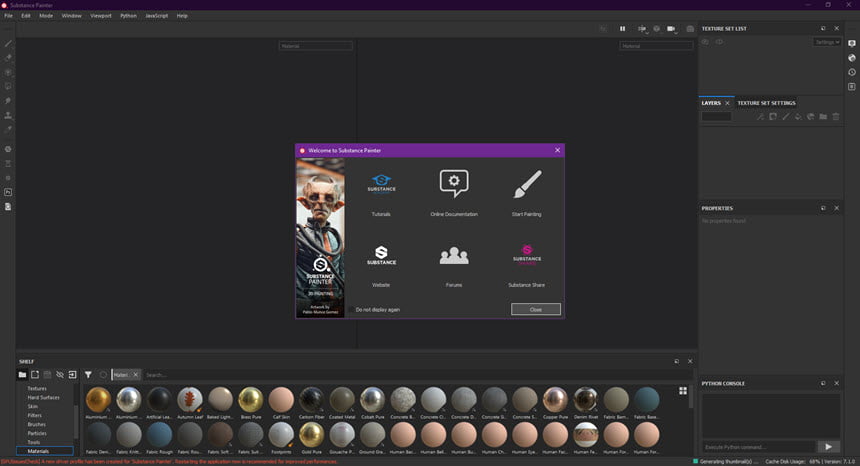Select the Polygon Fill tool

(x=8, y=86)
